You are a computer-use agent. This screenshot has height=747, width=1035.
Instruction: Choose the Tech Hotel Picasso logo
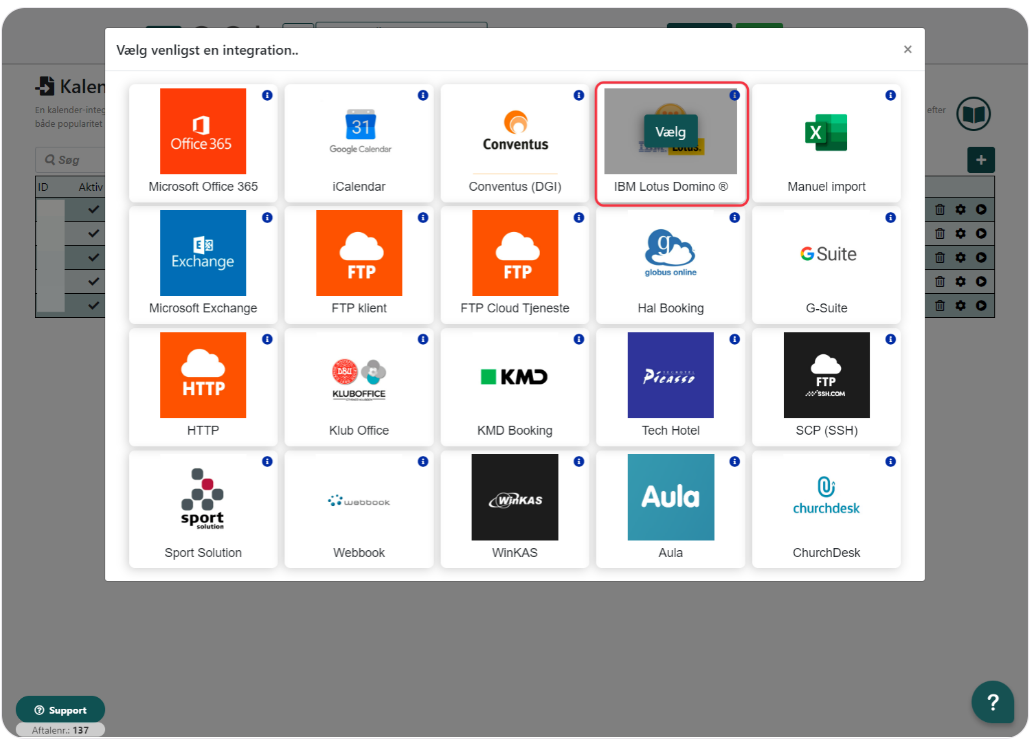[671, 375]
